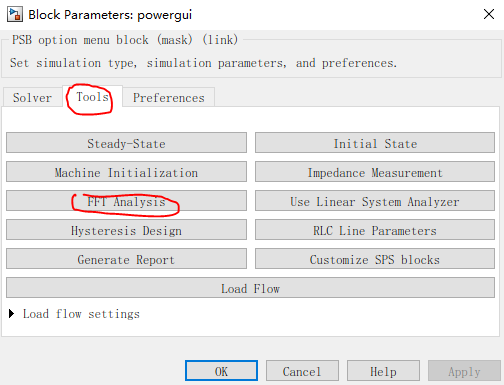Click the Initial State button
The image size is (504, 385).
click(x=375, y=143)
